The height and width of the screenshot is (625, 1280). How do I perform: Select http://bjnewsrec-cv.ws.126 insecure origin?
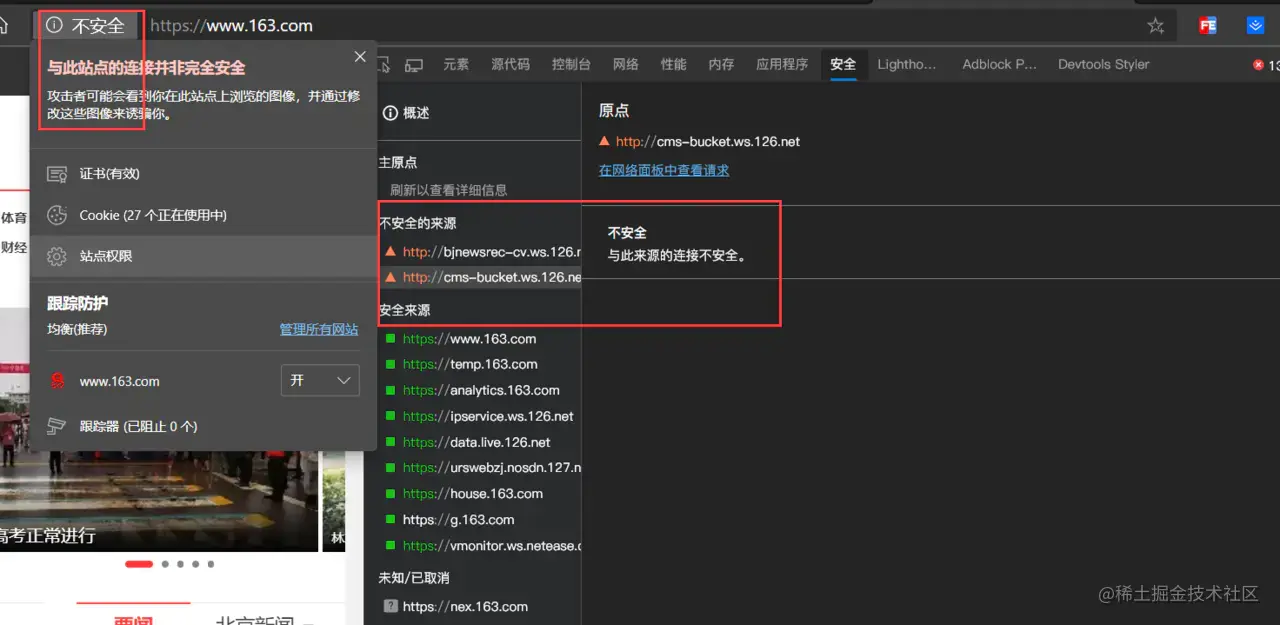click(480, 252)
